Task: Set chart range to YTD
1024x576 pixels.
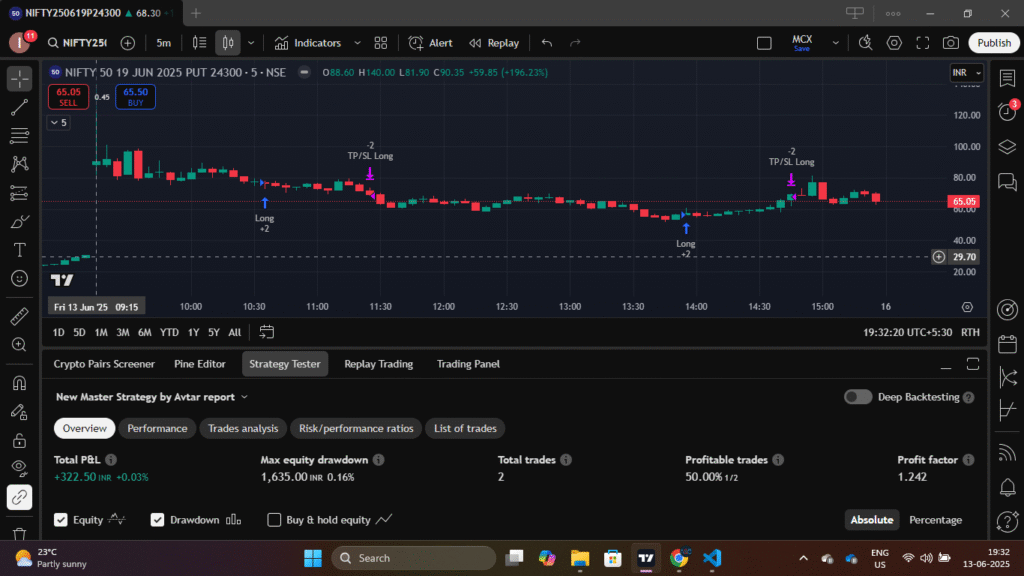Action: (x=169, y=332)
